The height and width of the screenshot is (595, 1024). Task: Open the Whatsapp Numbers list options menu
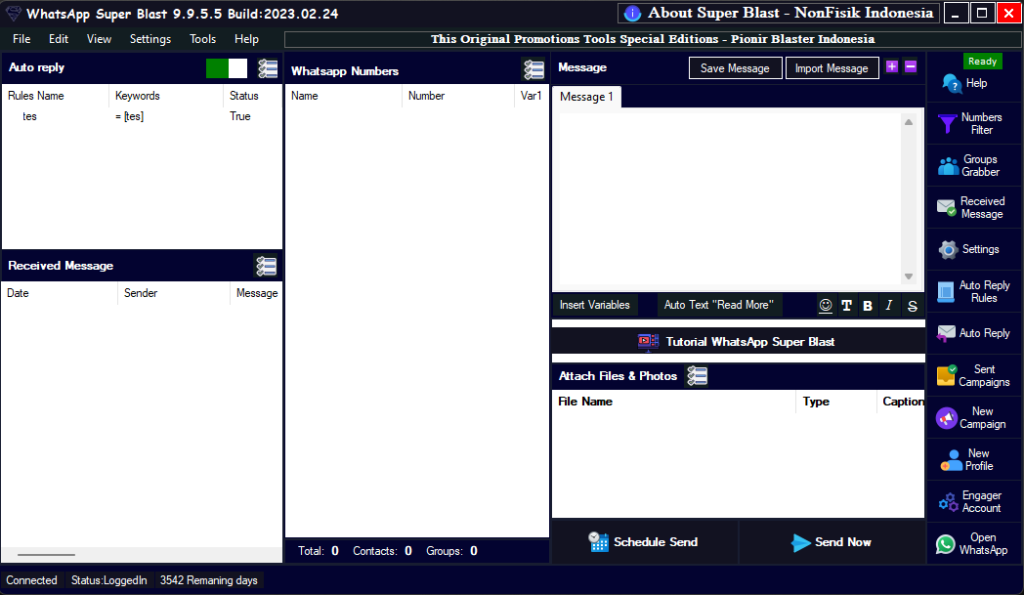[x=533, y=70]
